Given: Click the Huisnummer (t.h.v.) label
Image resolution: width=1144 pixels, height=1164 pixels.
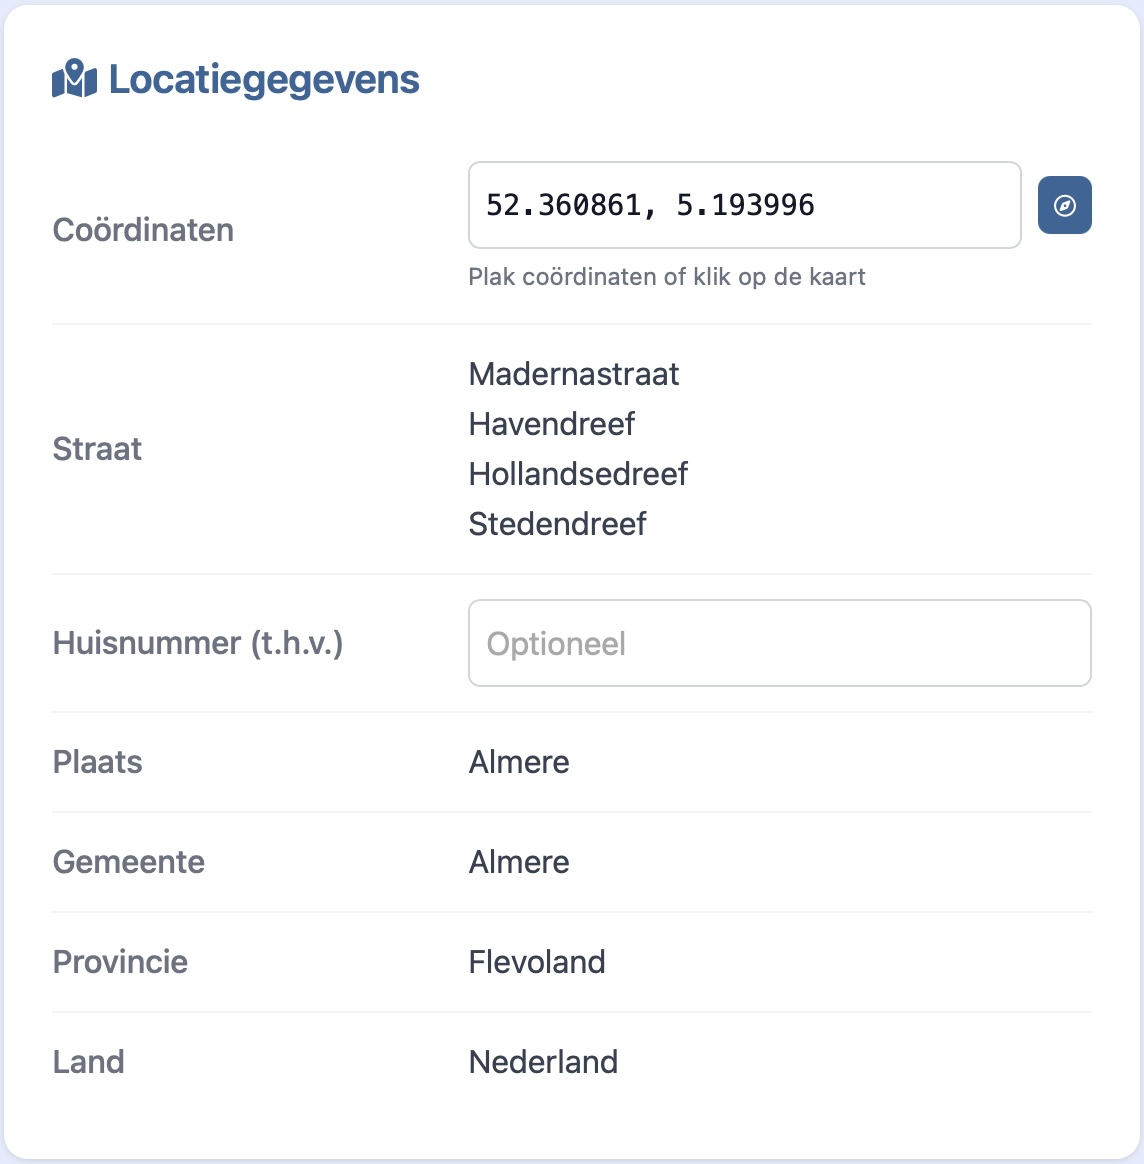Looking at the screenshot, I should [197, 643].
